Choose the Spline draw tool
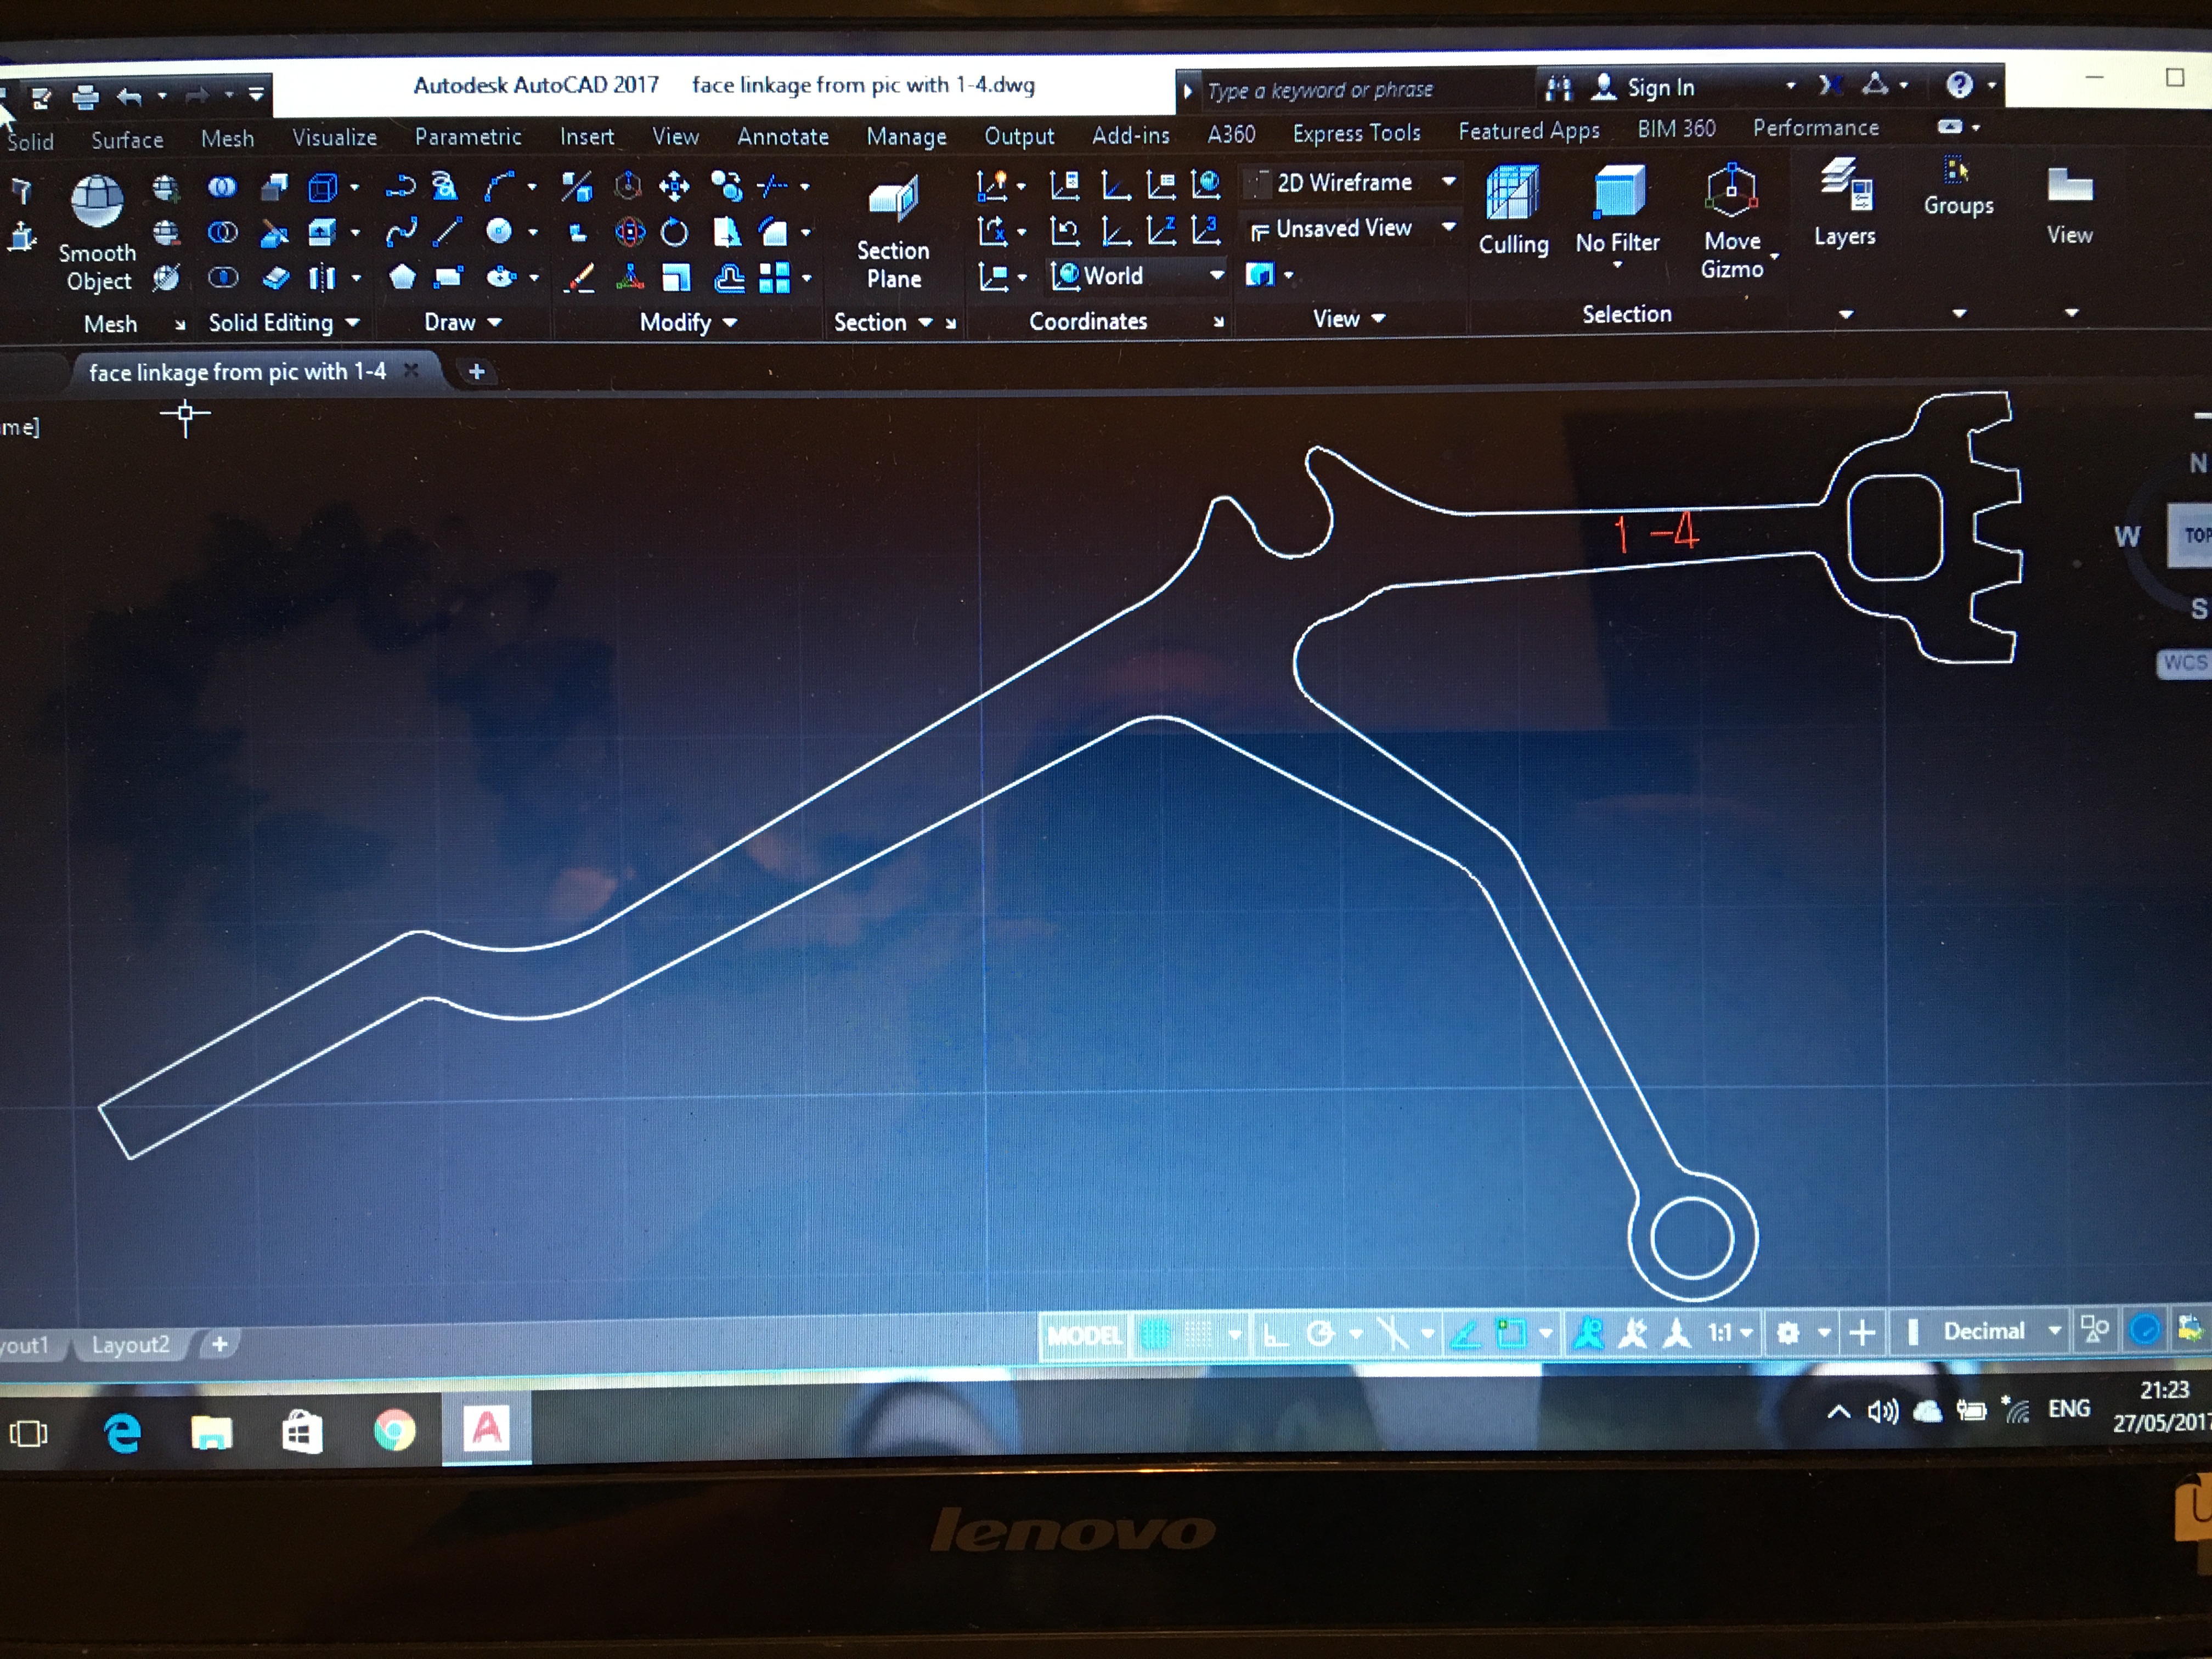This screenshot has width=2212, height=1659. click(401, 233)
